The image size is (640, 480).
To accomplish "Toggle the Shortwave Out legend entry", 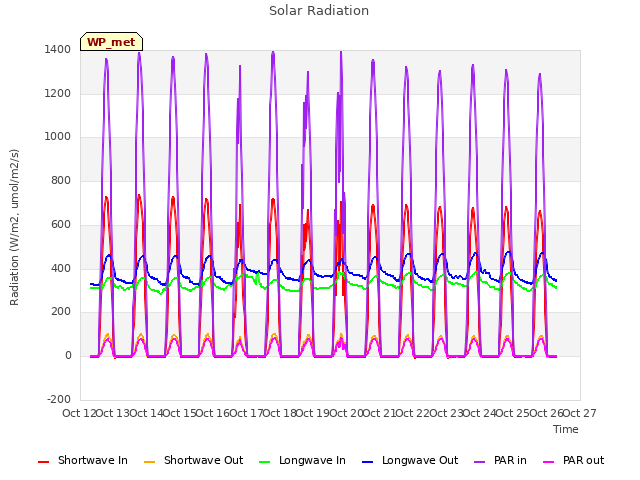I will pos(193,460).
